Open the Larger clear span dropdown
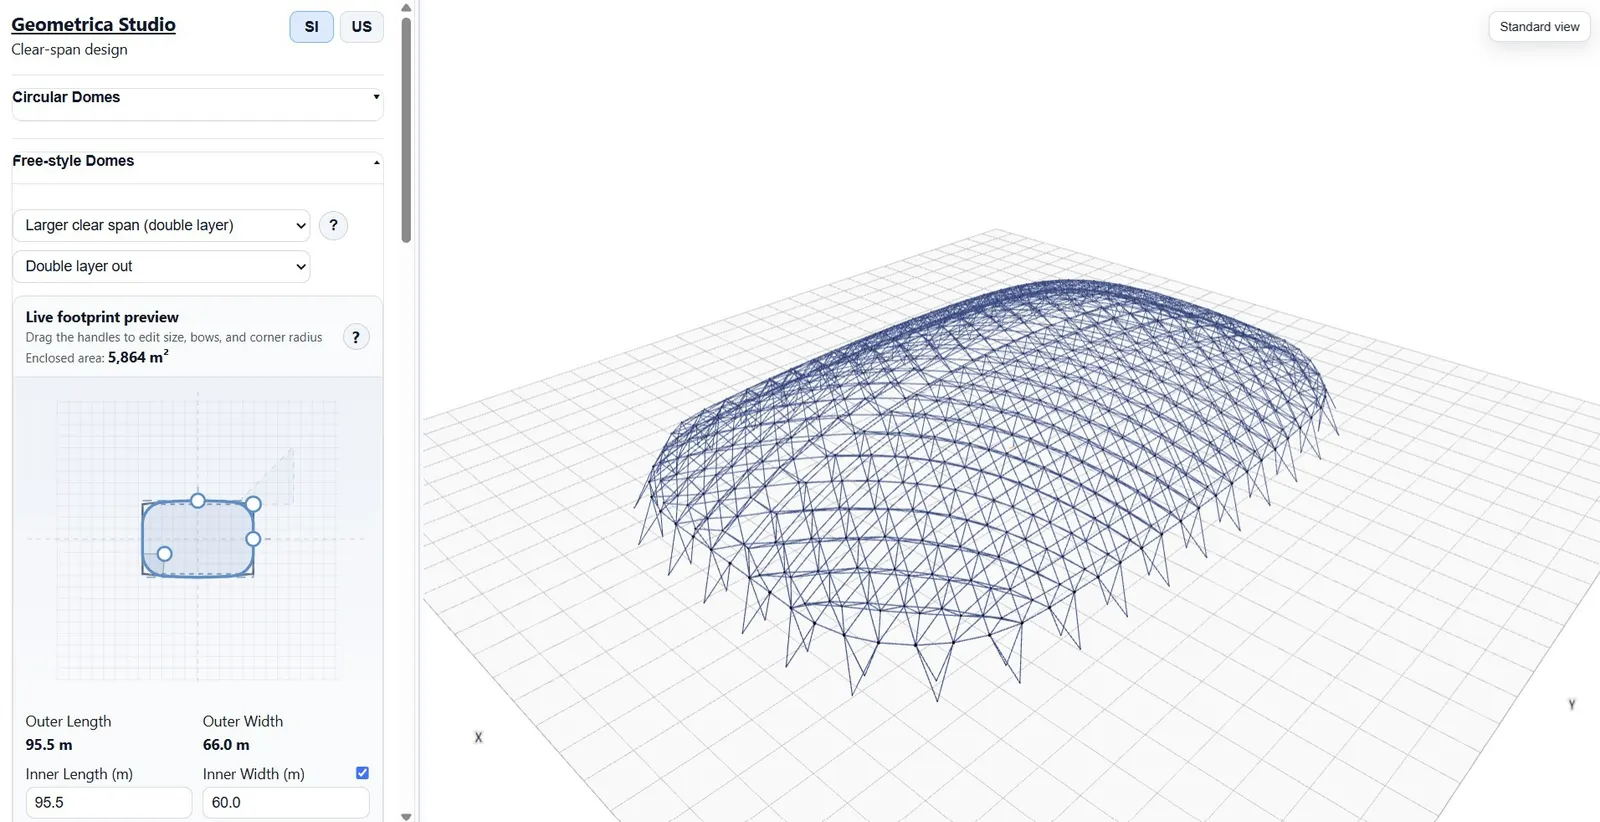 pos(161,225)
